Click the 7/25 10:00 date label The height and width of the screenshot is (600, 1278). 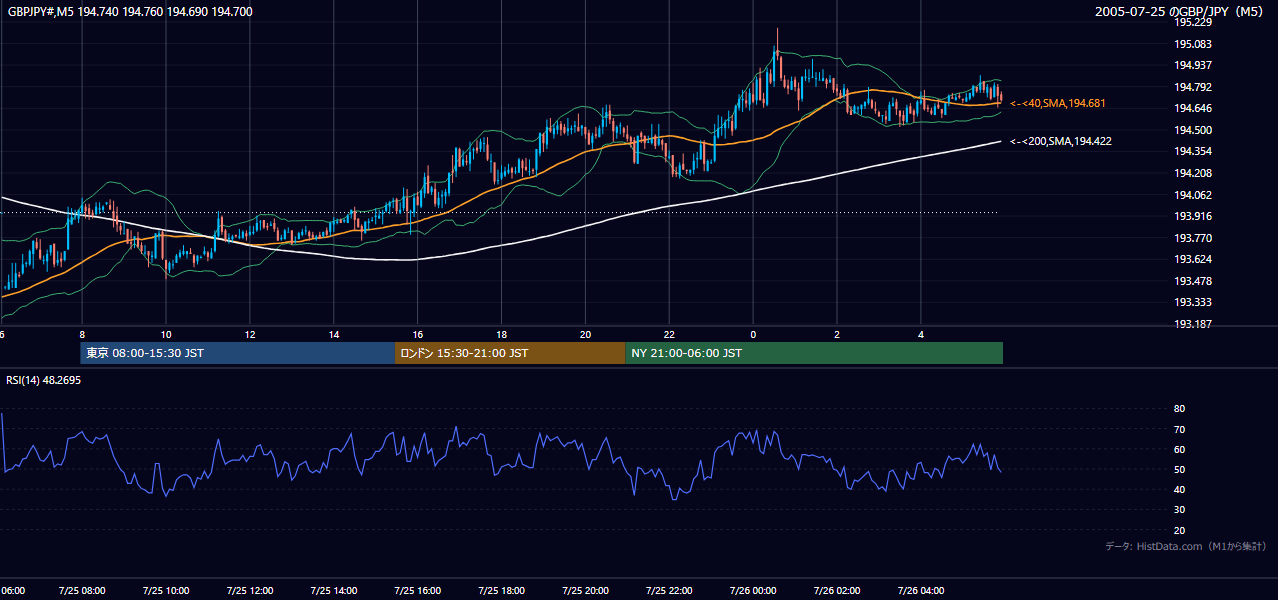tap(166, 591)
